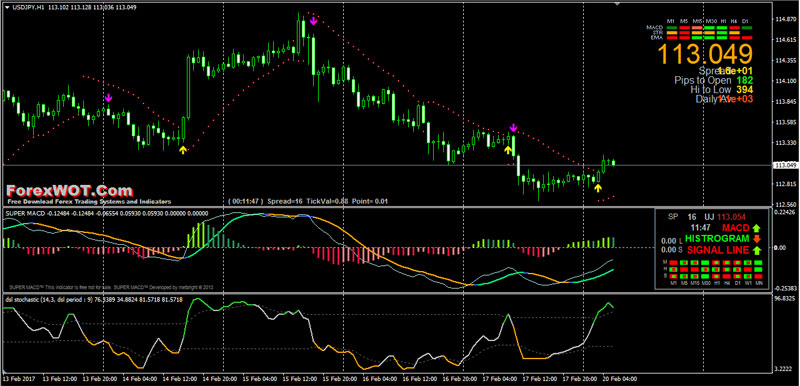Click the USDJPY,H1 symbol title text
800x386 pixels.
click(x=28, y=7)
